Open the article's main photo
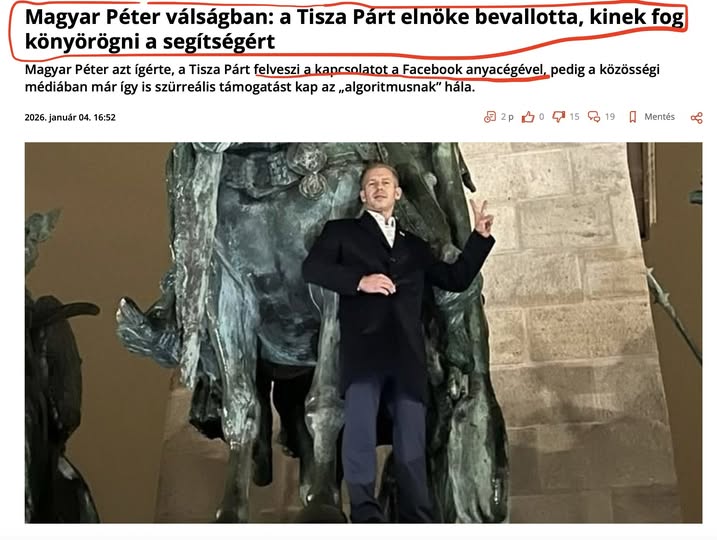The width and height of the screenshot is (717, 540). [364, 332]
